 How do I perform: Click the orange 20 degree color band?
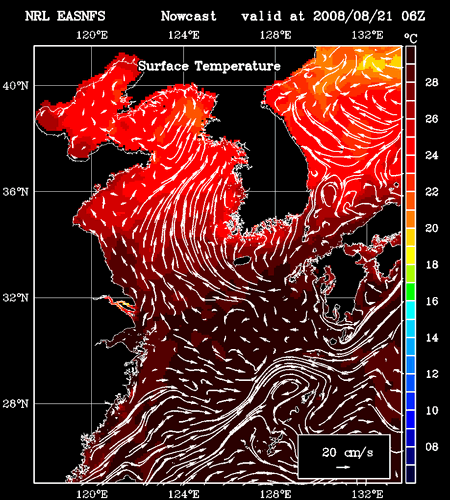(x=410, y=219)
